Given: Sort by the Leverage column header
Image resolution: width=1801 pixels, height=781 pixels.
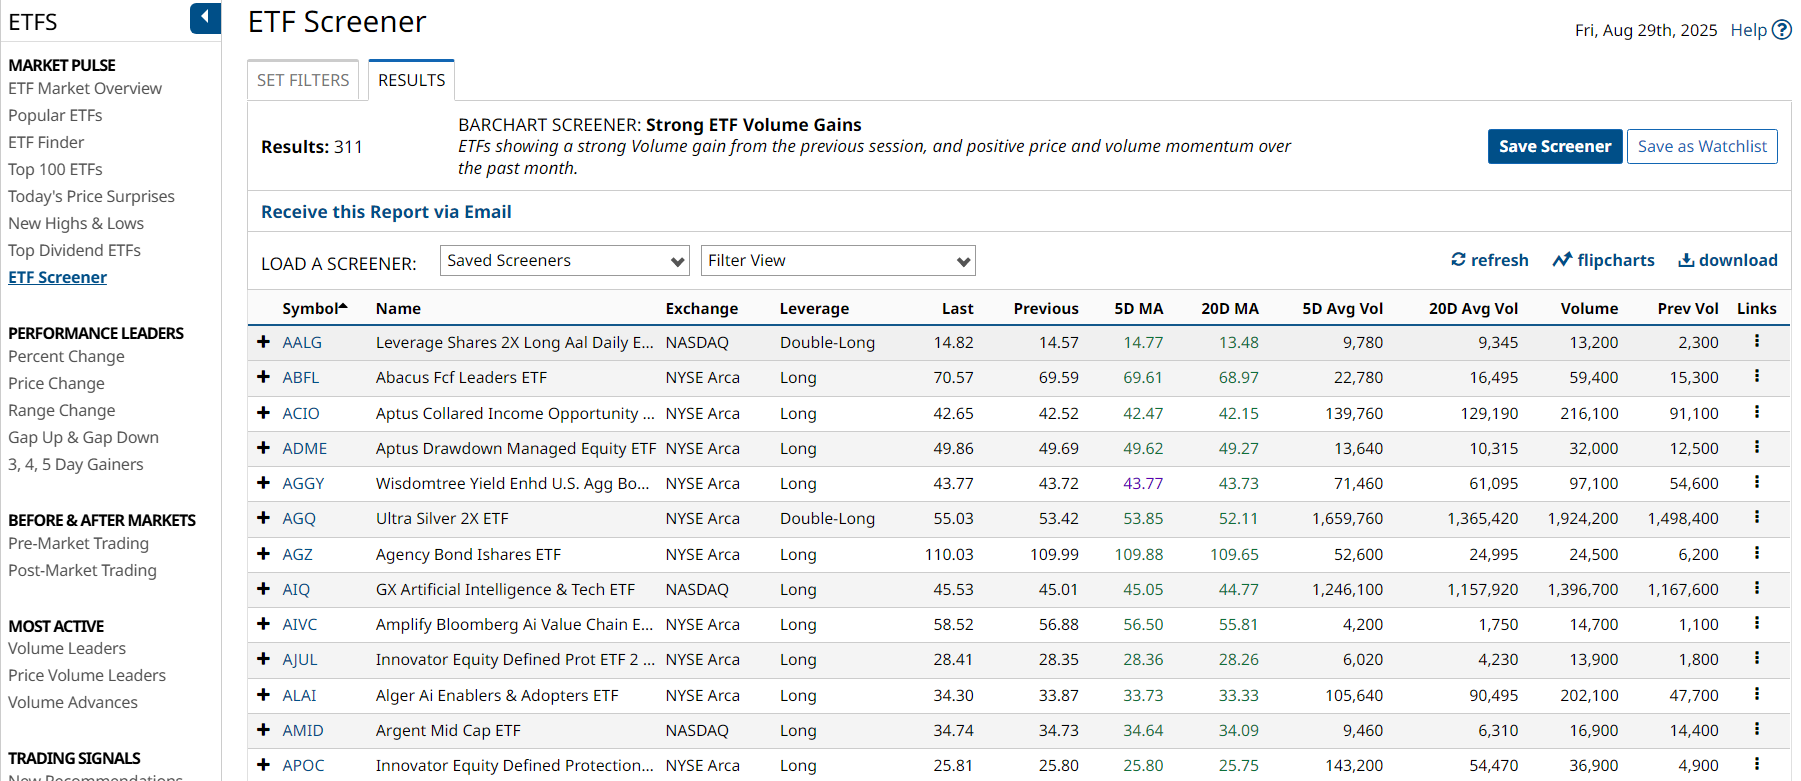Looking at the screenshot, I should pyautogui.click(x=814, y=308).
